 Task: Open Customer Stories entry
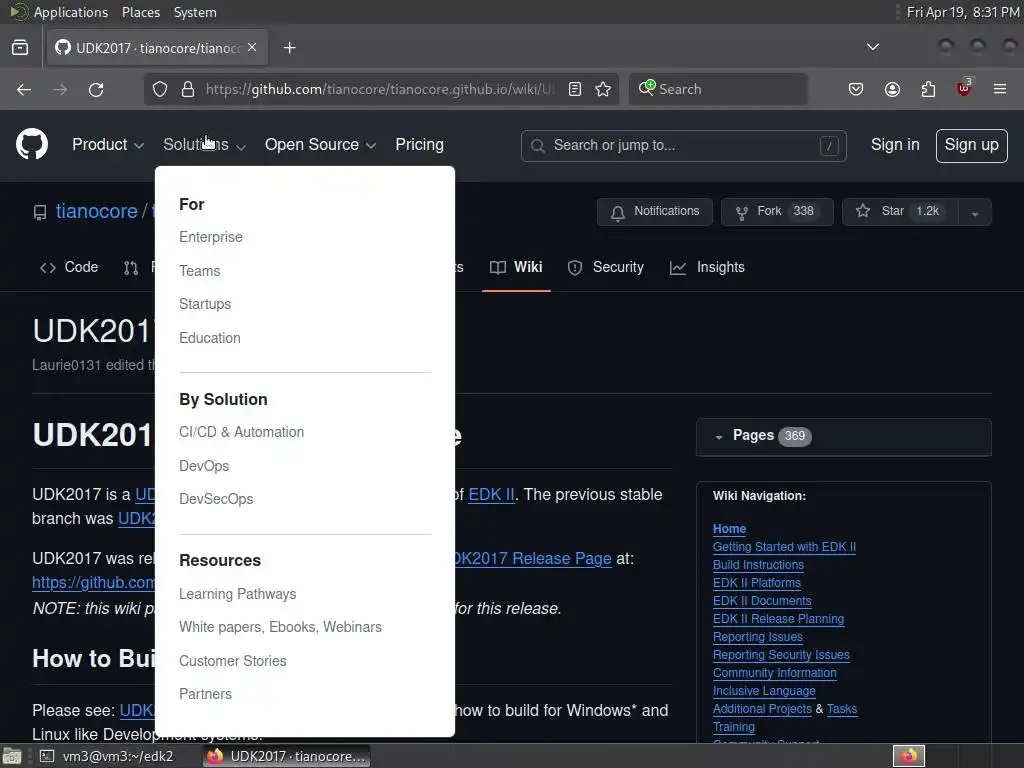click(x=232, y=661)
